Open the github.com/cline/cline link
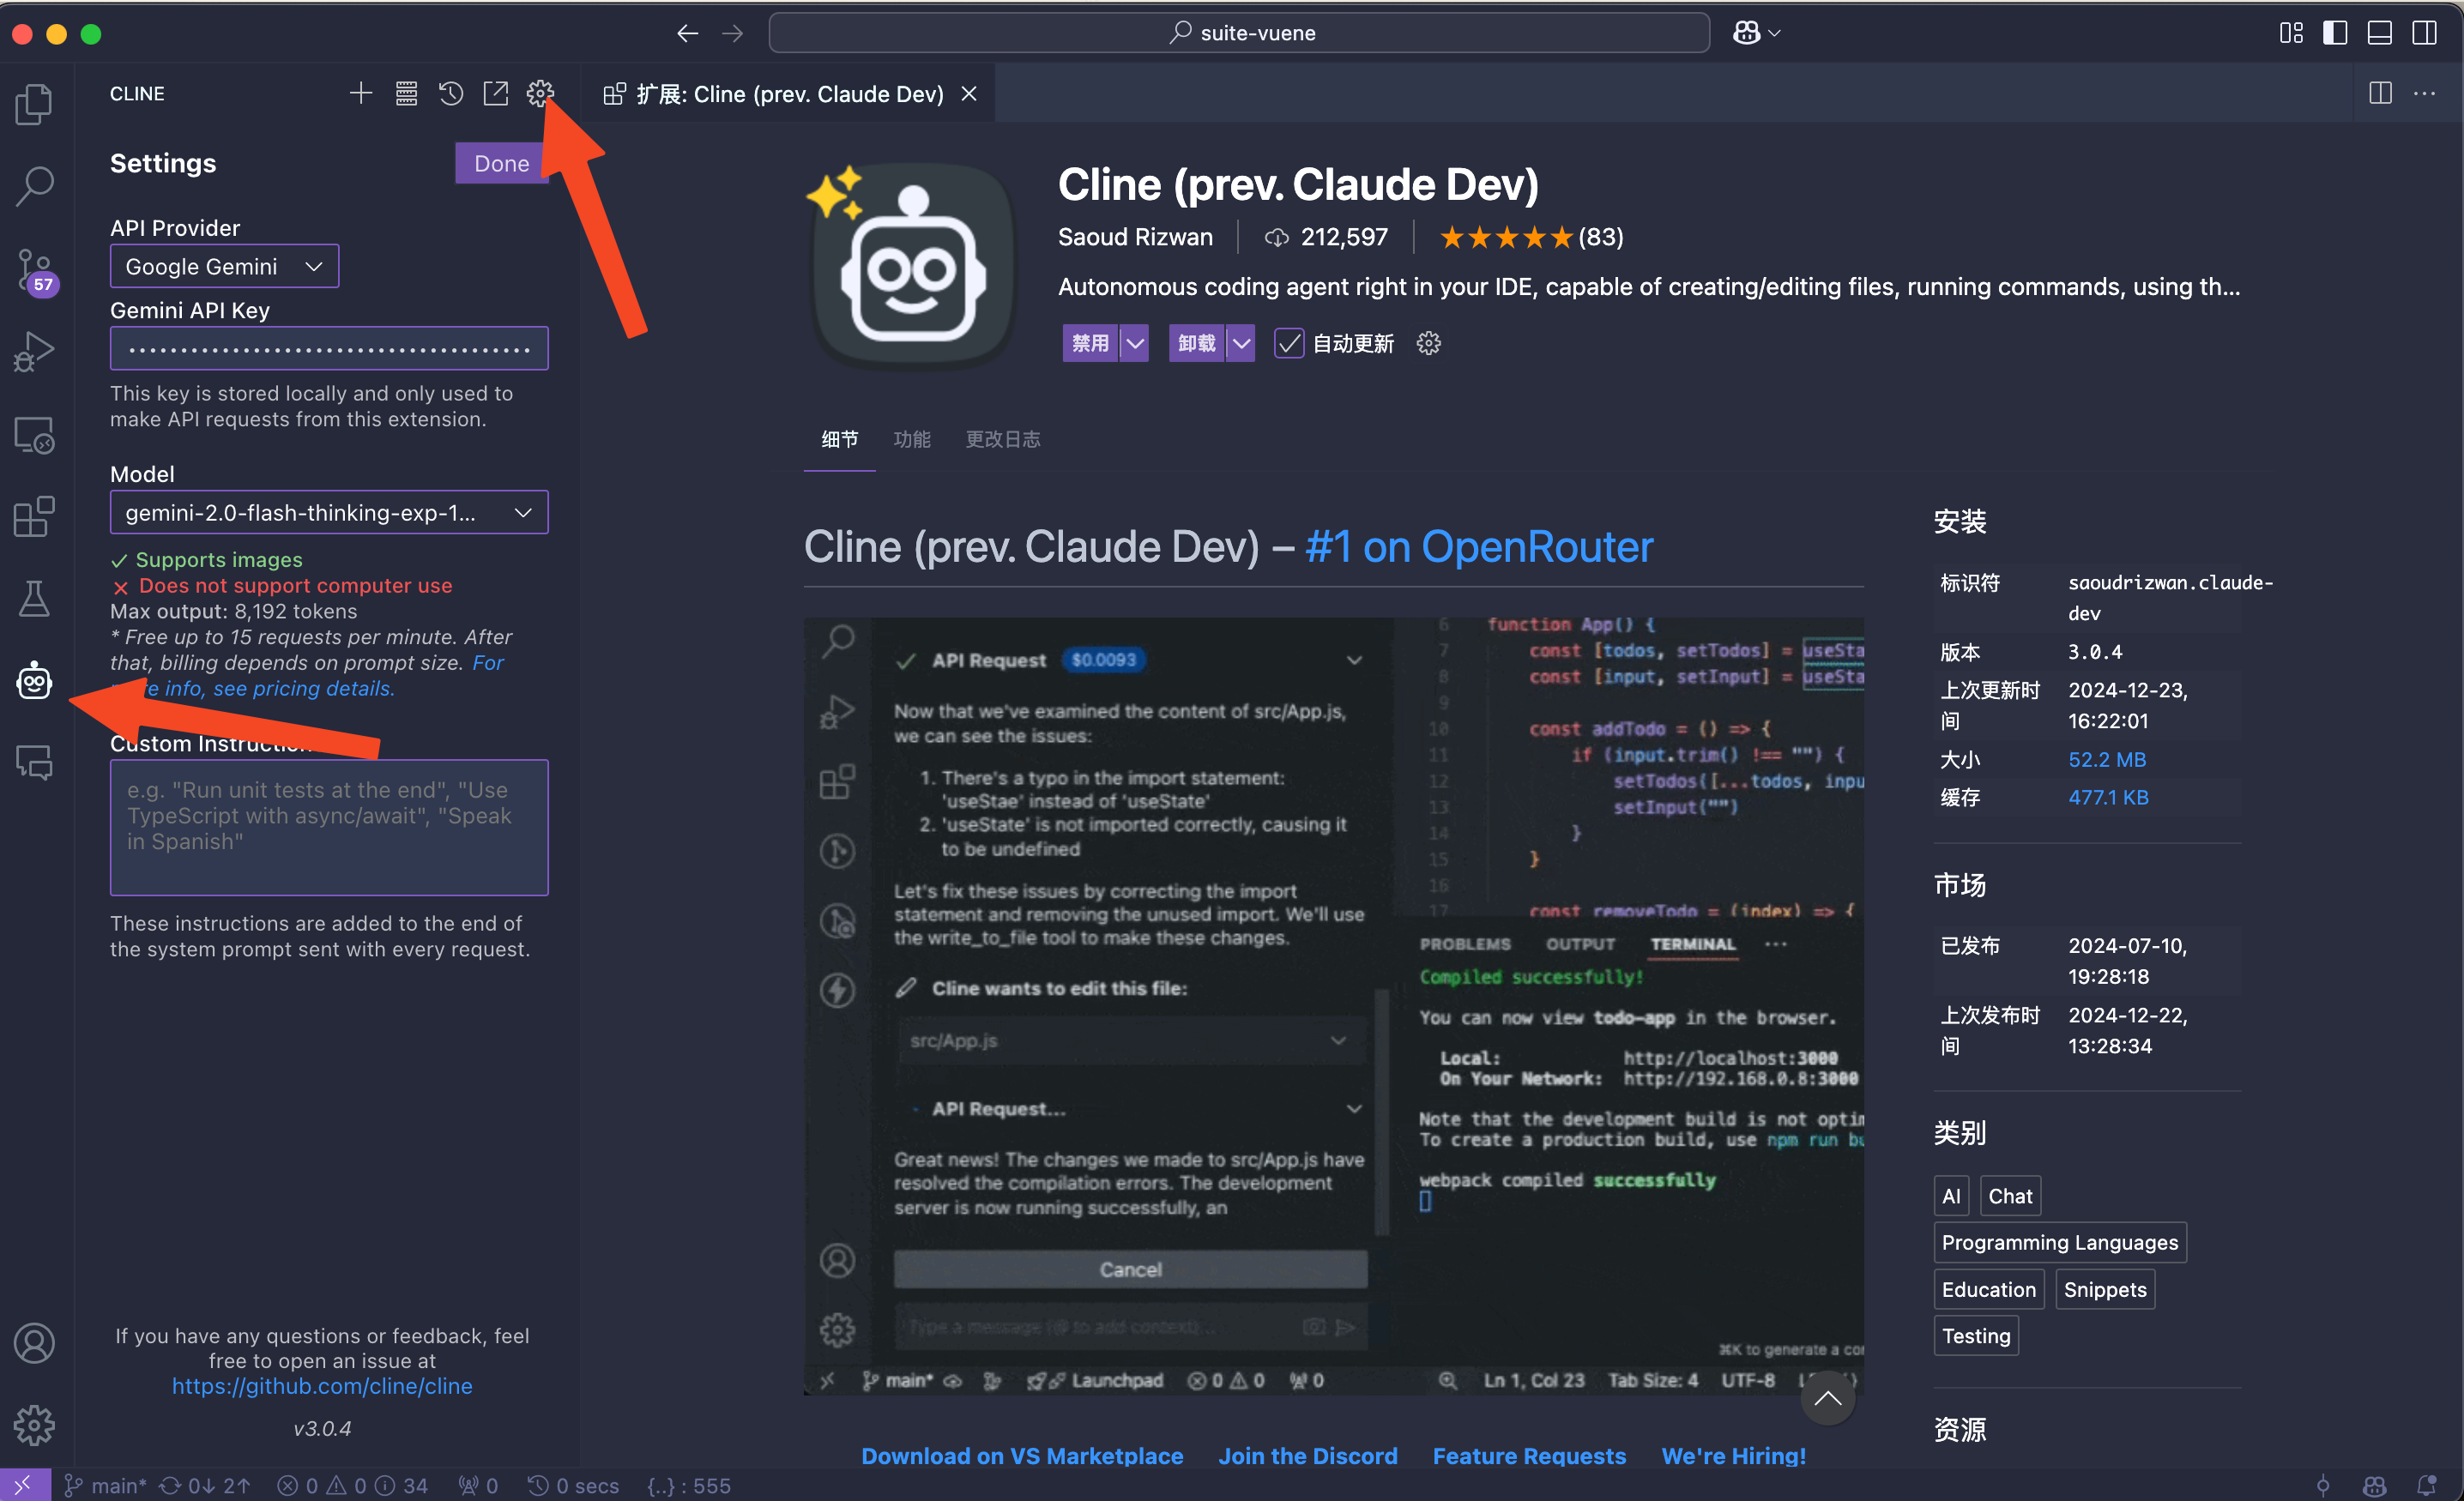This screenshot has height=1501, width=2464. point(322,1385)
